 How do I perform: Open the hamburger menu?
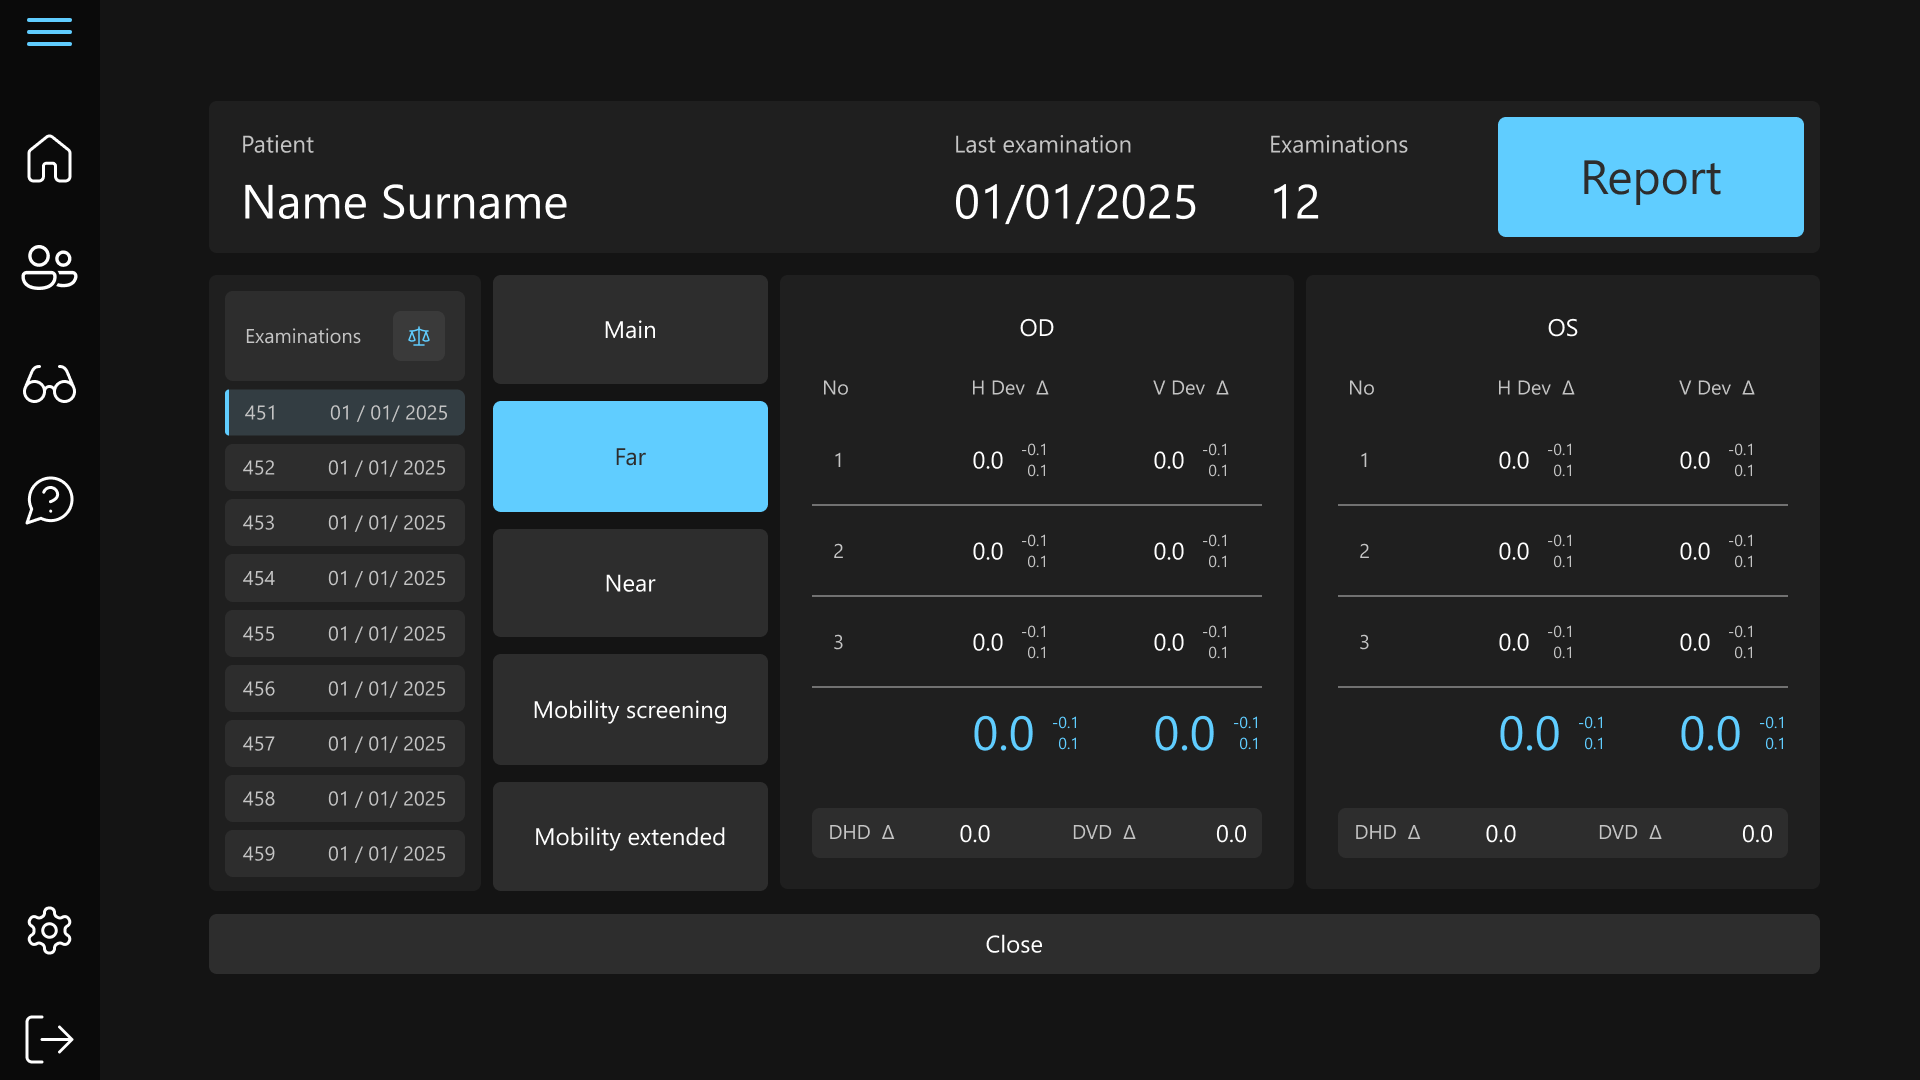click(x=49, y=32)
